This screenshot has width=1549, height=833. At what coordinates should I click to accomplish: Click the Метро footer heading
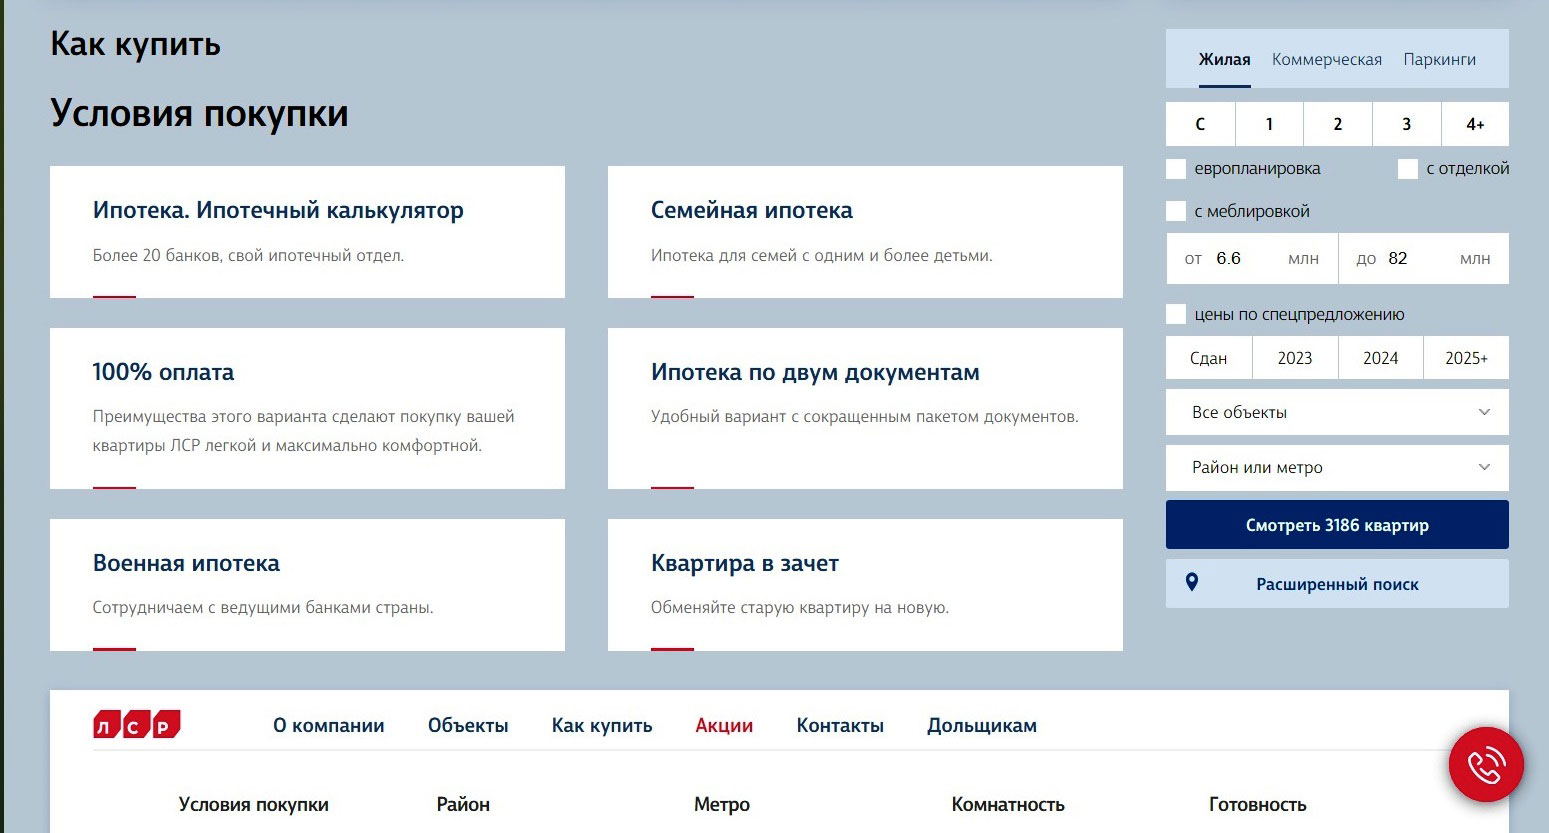[722, 804]
